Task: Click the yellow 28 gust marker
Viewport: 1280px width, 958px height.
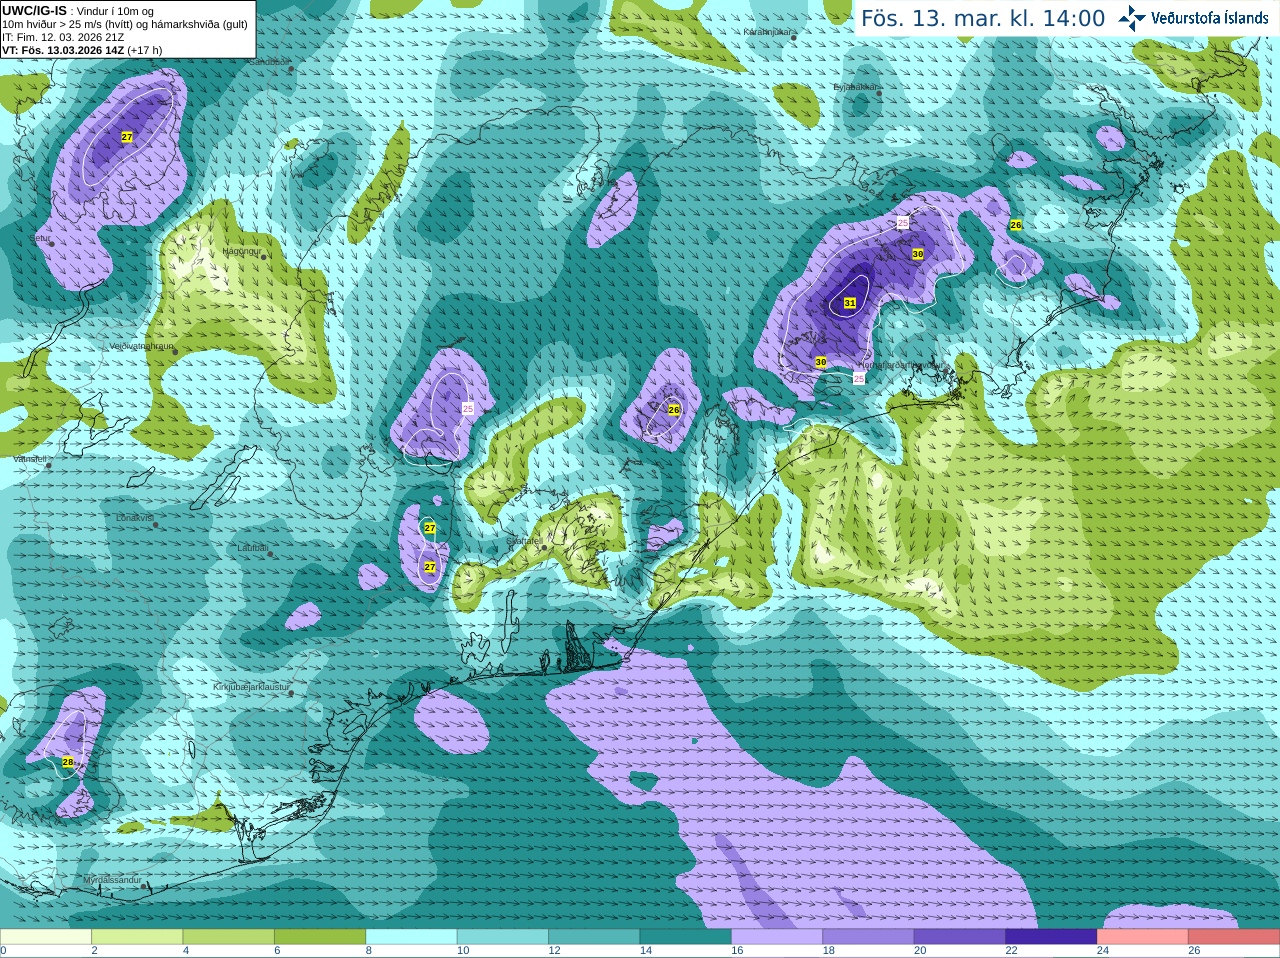Action: [x=68, y=762]
